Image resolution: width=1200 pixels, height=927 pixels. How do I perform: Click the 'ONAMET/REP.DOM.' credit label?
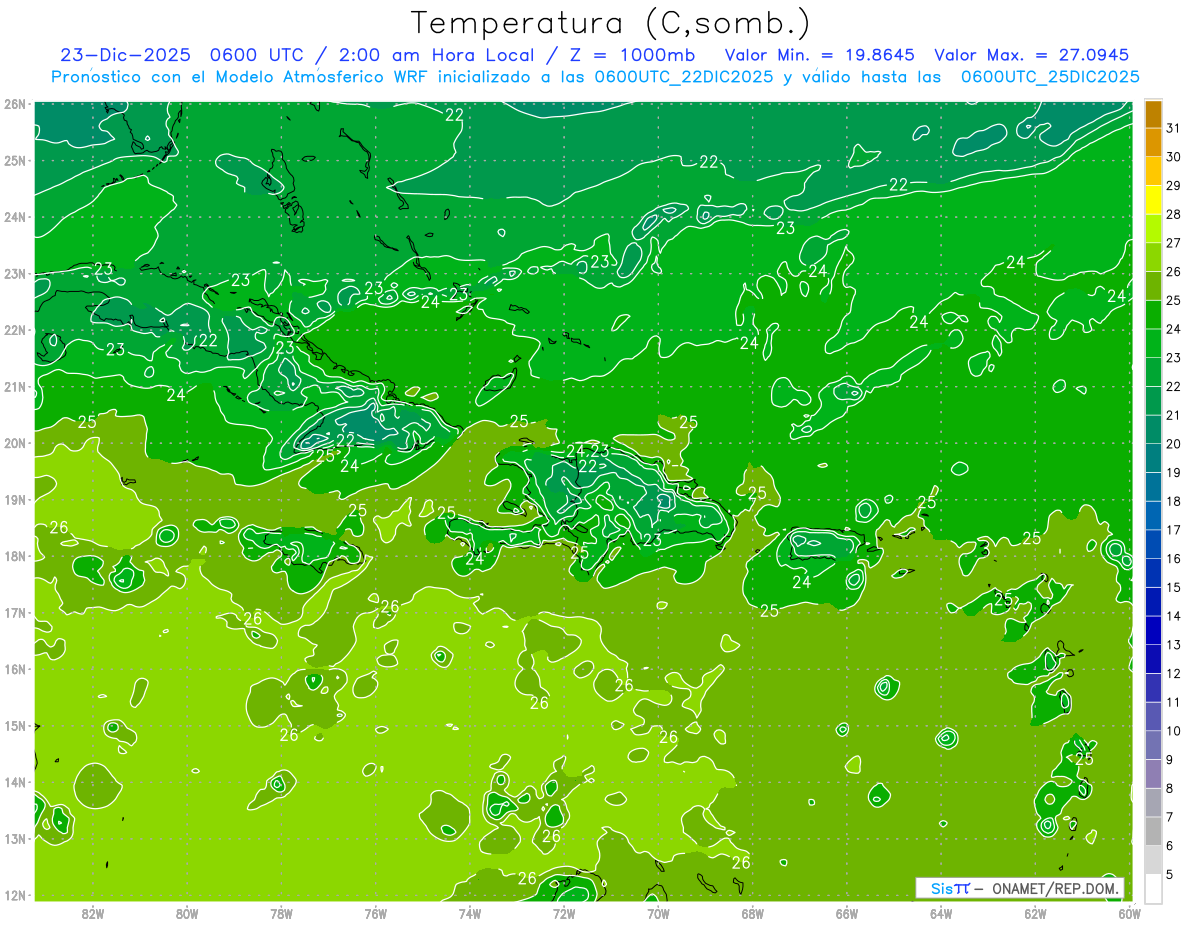click(1054, 888)
